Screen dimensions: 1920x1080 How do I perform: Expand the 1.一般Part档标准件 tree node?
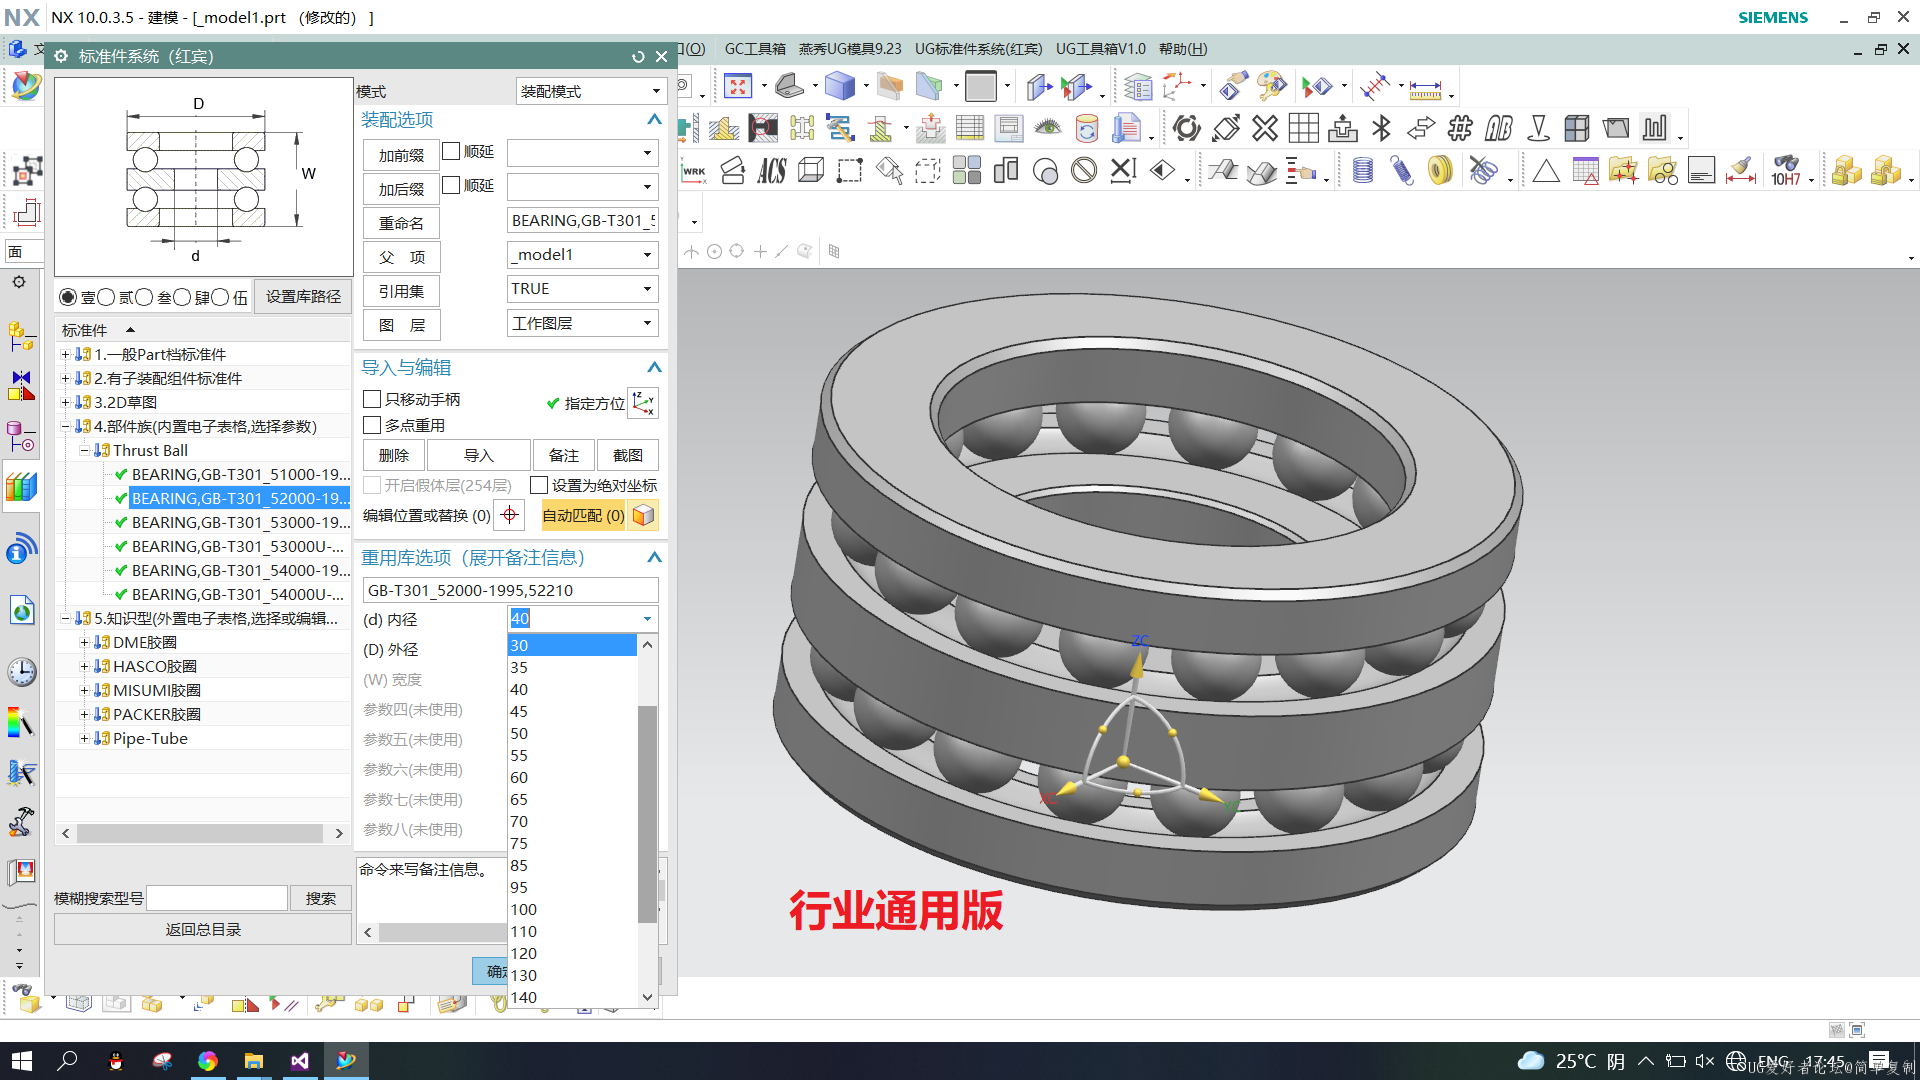65,354
